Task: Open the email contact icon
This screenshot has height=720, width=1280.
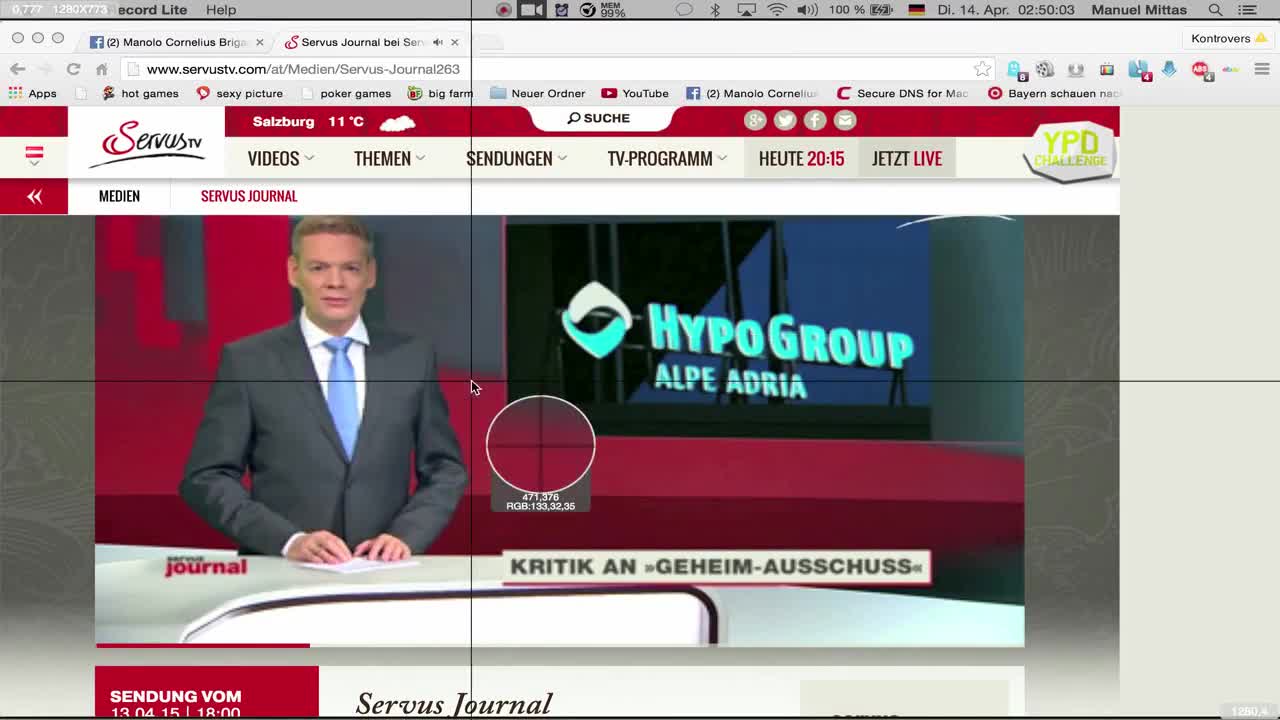Action: 845,120
